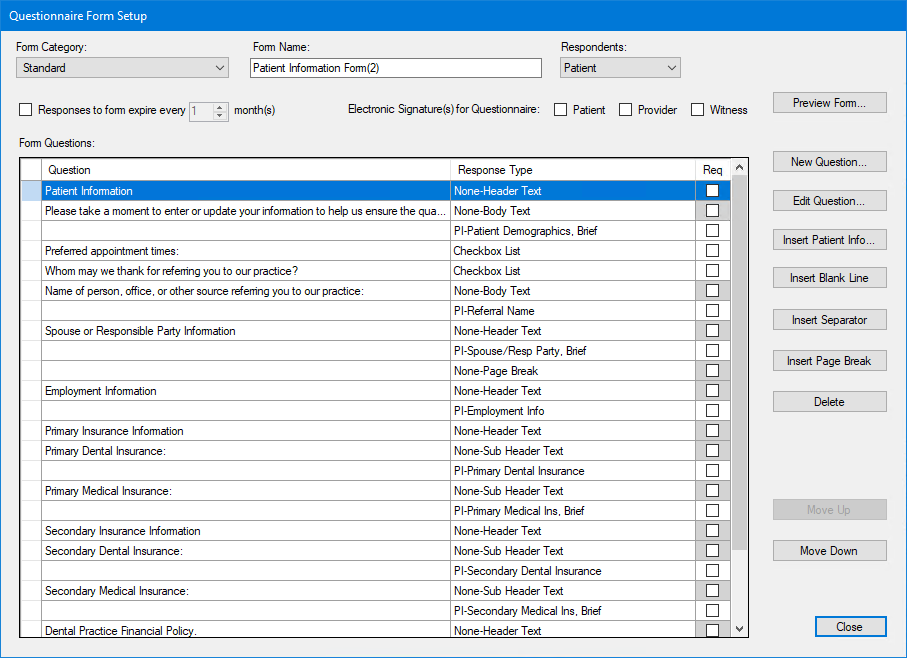Mark Preferred appointment times as required

pyautogui.click(x=712, y=251)
